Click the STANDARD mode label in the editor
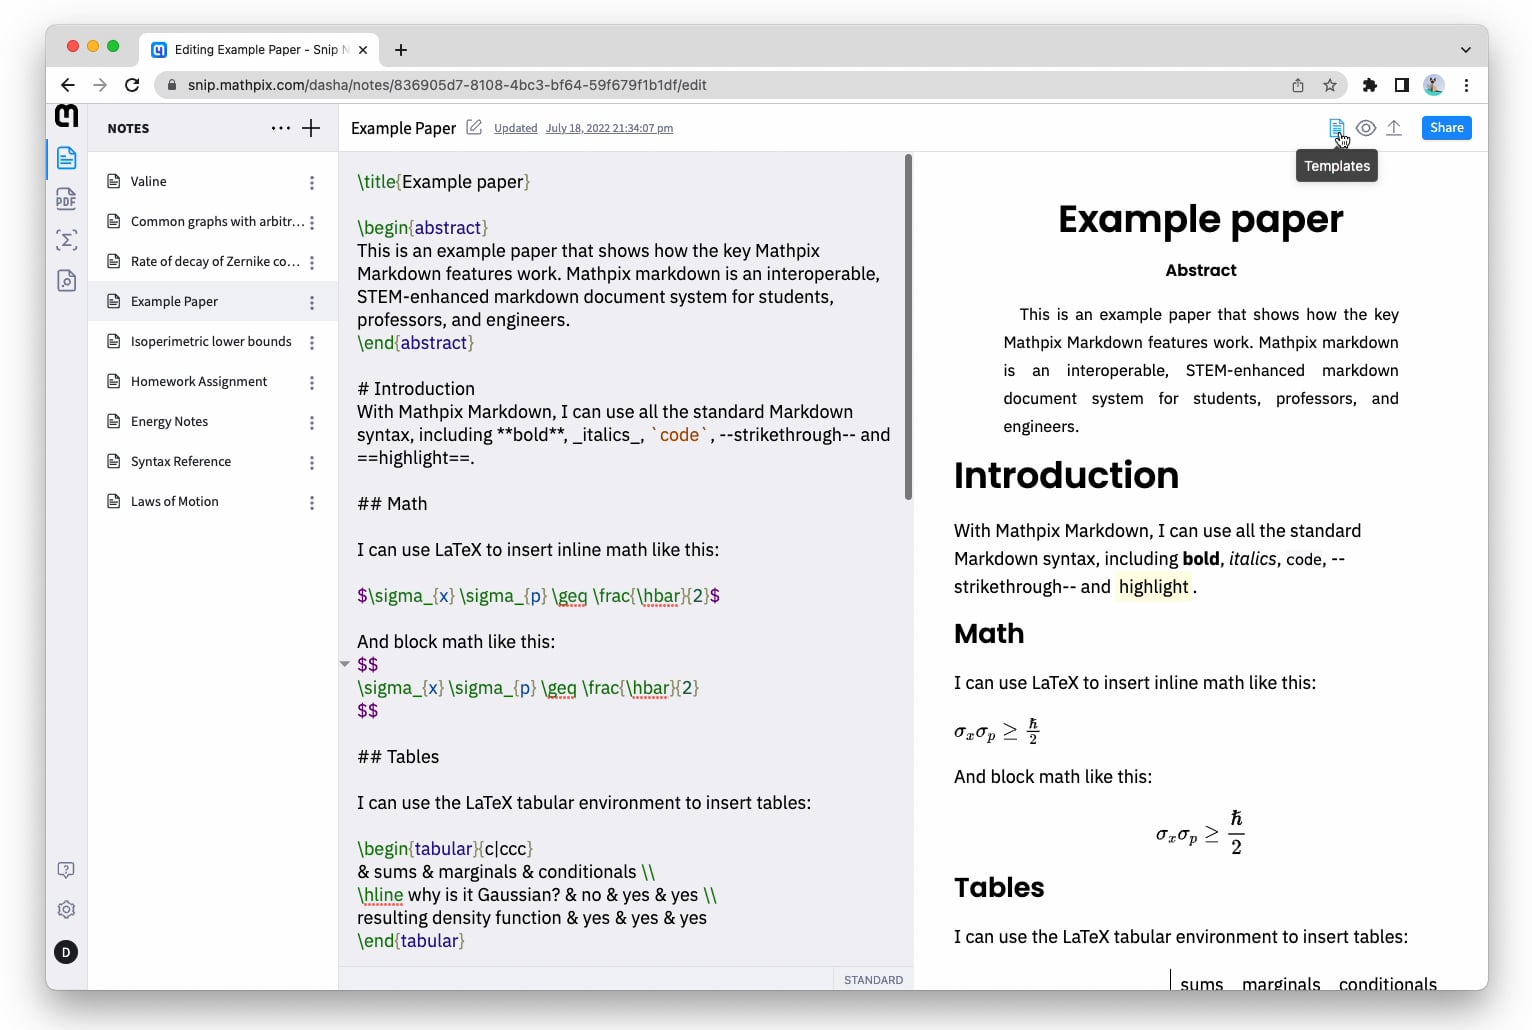This screenshot has height=1030, width=1532. click(x=873, y=980)
